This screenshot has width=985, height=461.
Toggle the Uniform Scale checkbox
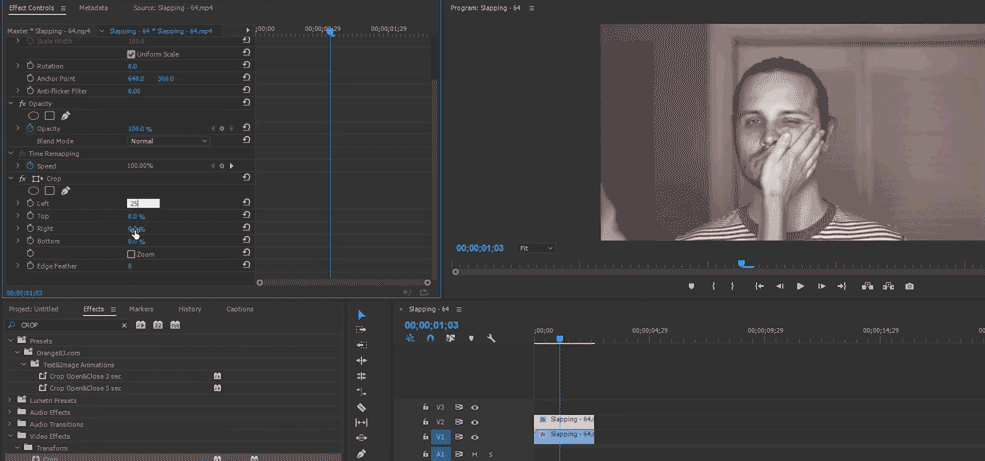[x=131, y=54]
